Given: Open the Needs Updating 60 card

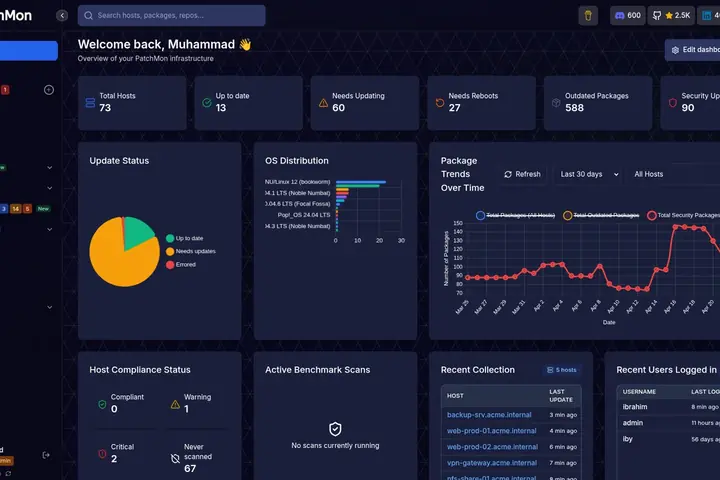Looking at the screenshot, I should click(365, 103).
